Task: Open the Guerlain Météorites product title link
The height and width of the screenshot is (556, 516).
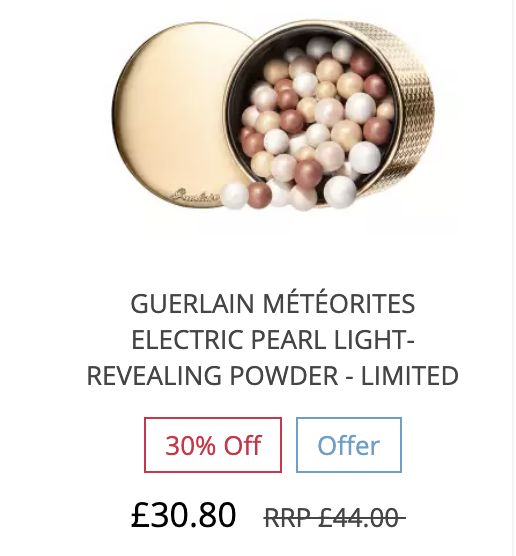Action: (273, 339)
